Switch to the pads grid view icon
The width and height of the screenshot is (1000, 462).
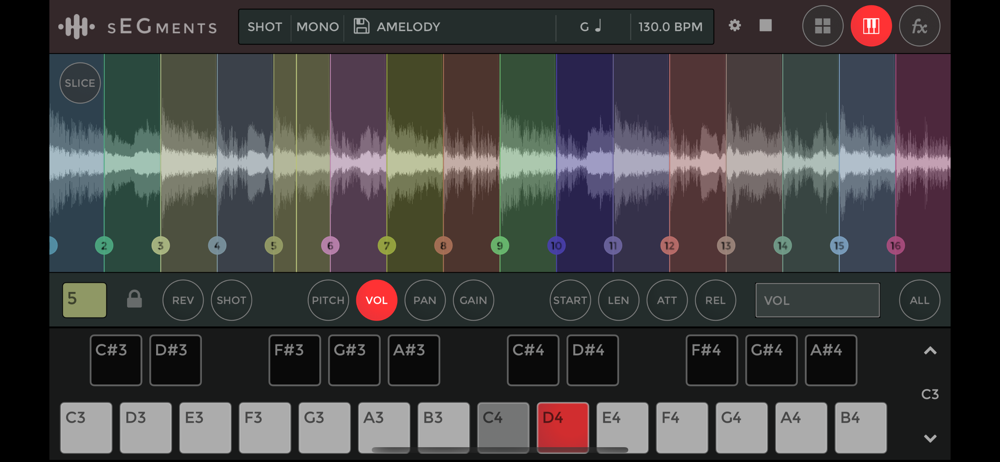[823, 26]
